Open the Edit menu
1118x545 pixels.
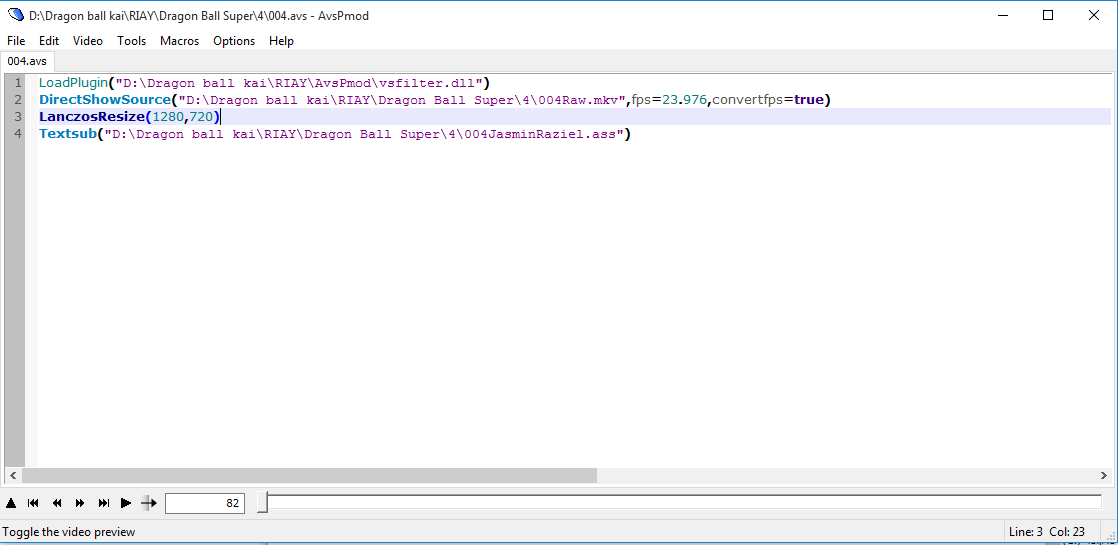[x=49, y=41]
